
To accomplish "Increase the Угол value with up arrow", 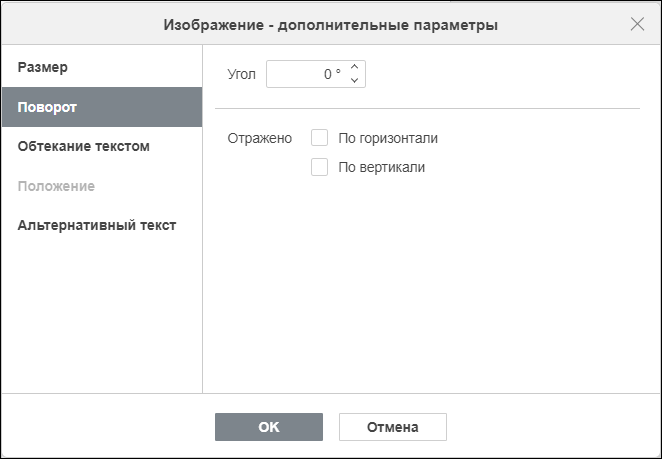I will point(355,68).
